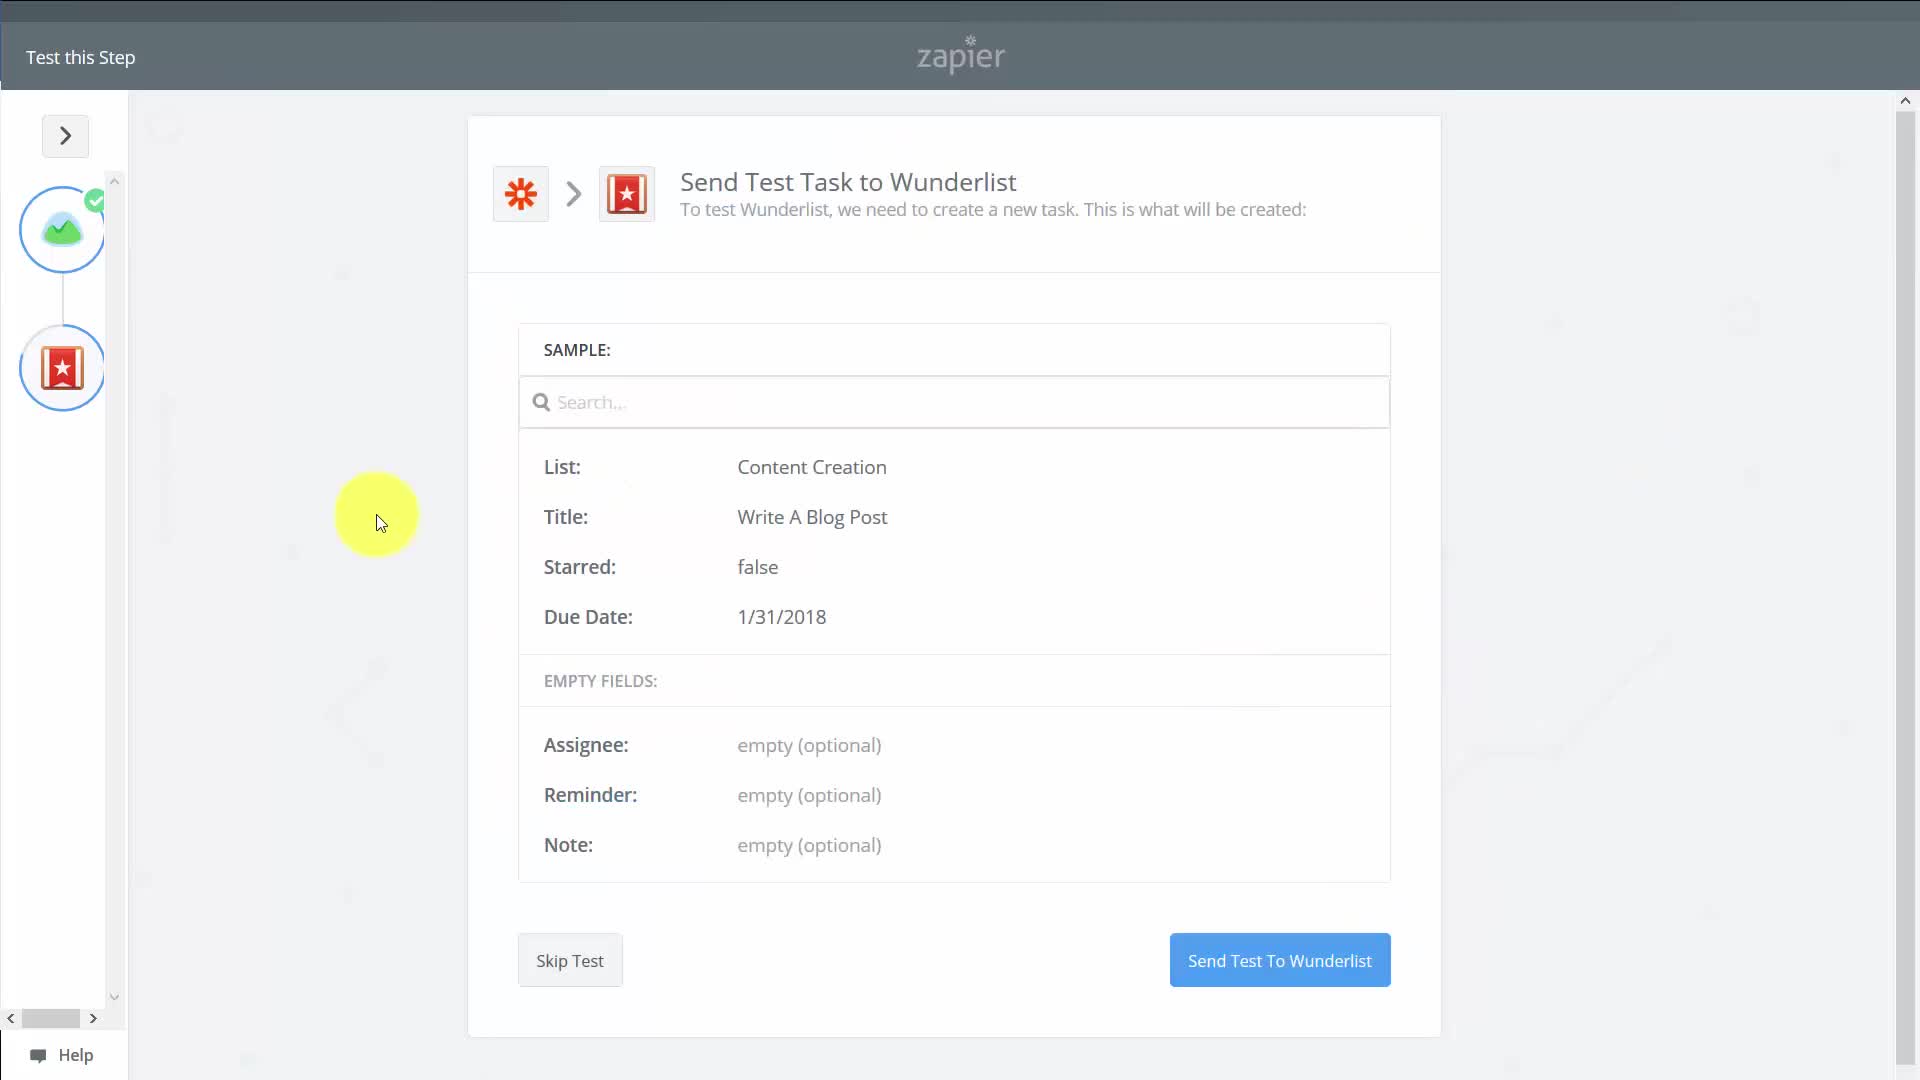Click Skip Test button
The height and width of the screenshot is (1080, 1920).
tap(570, 960)
